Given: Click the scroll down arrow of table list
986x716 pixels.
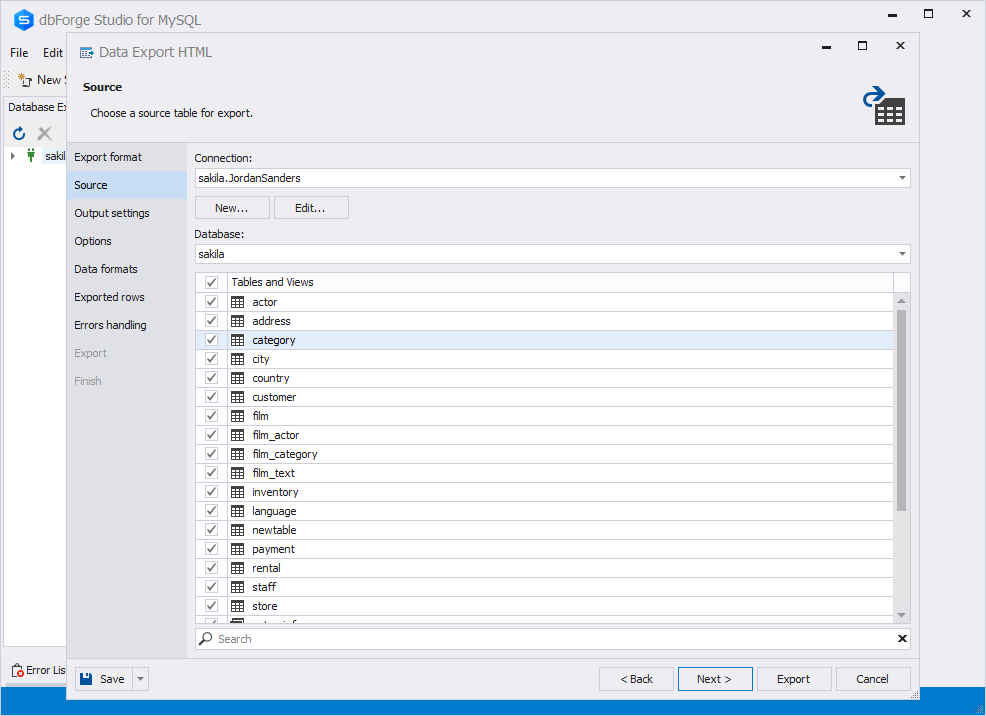Looking at the screenshot, I should 902,615.
